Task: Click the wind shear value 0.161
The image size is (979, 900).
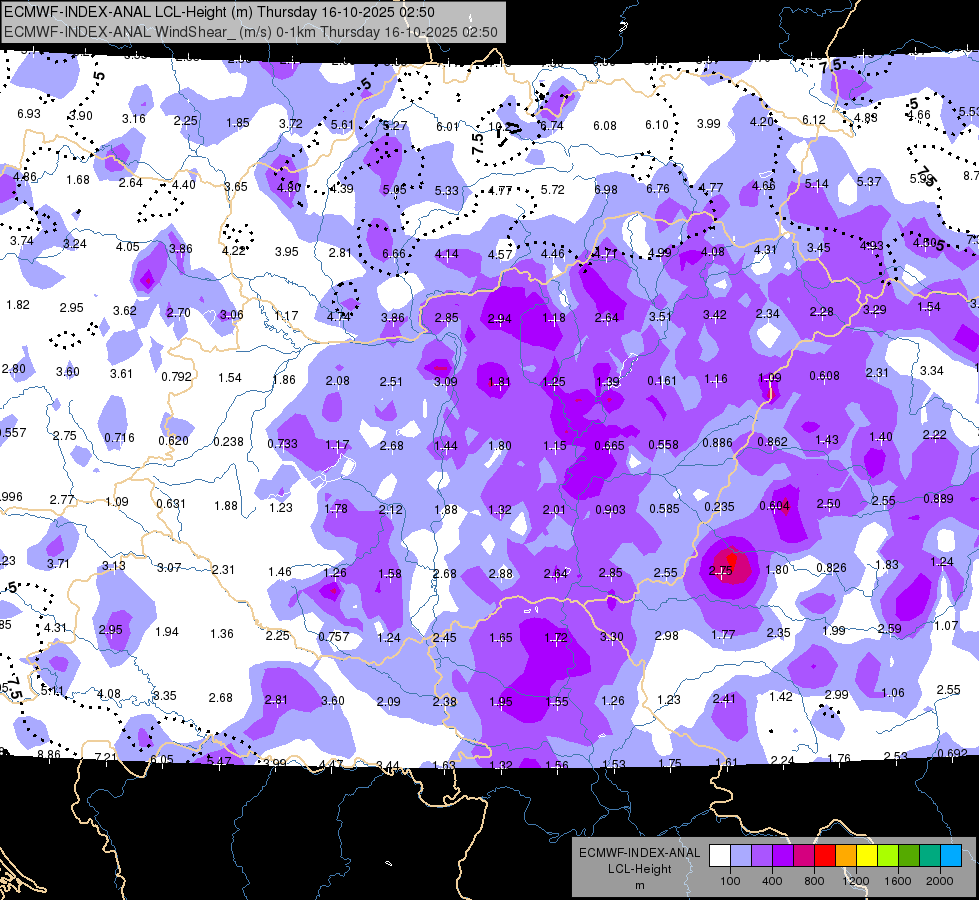Action: click(662, 380)
